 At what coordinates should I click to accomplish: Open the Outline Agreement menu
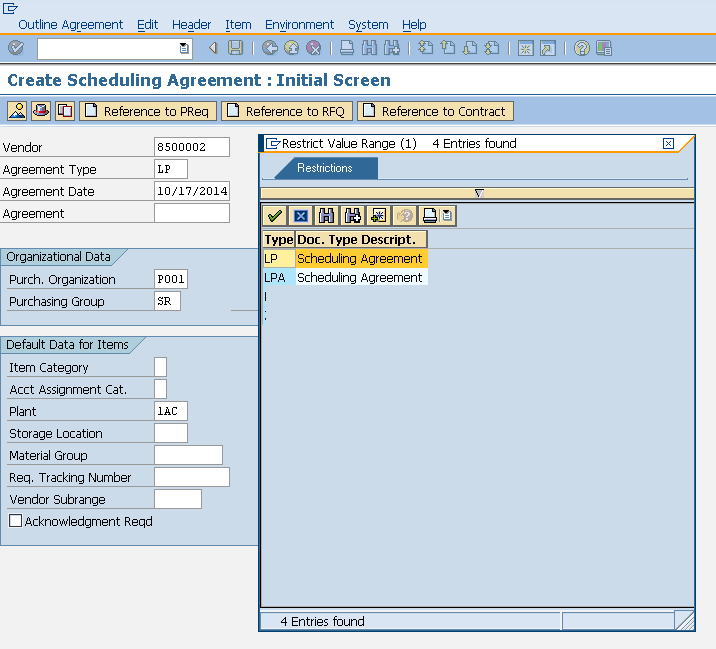[x=70, y=25]
